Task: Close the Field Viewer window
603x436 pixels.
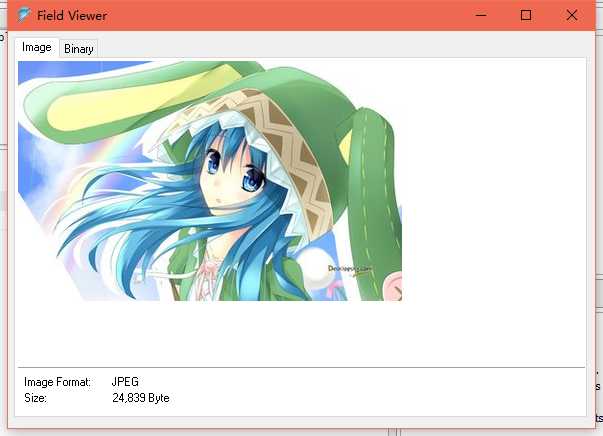Action: (572, 15)
